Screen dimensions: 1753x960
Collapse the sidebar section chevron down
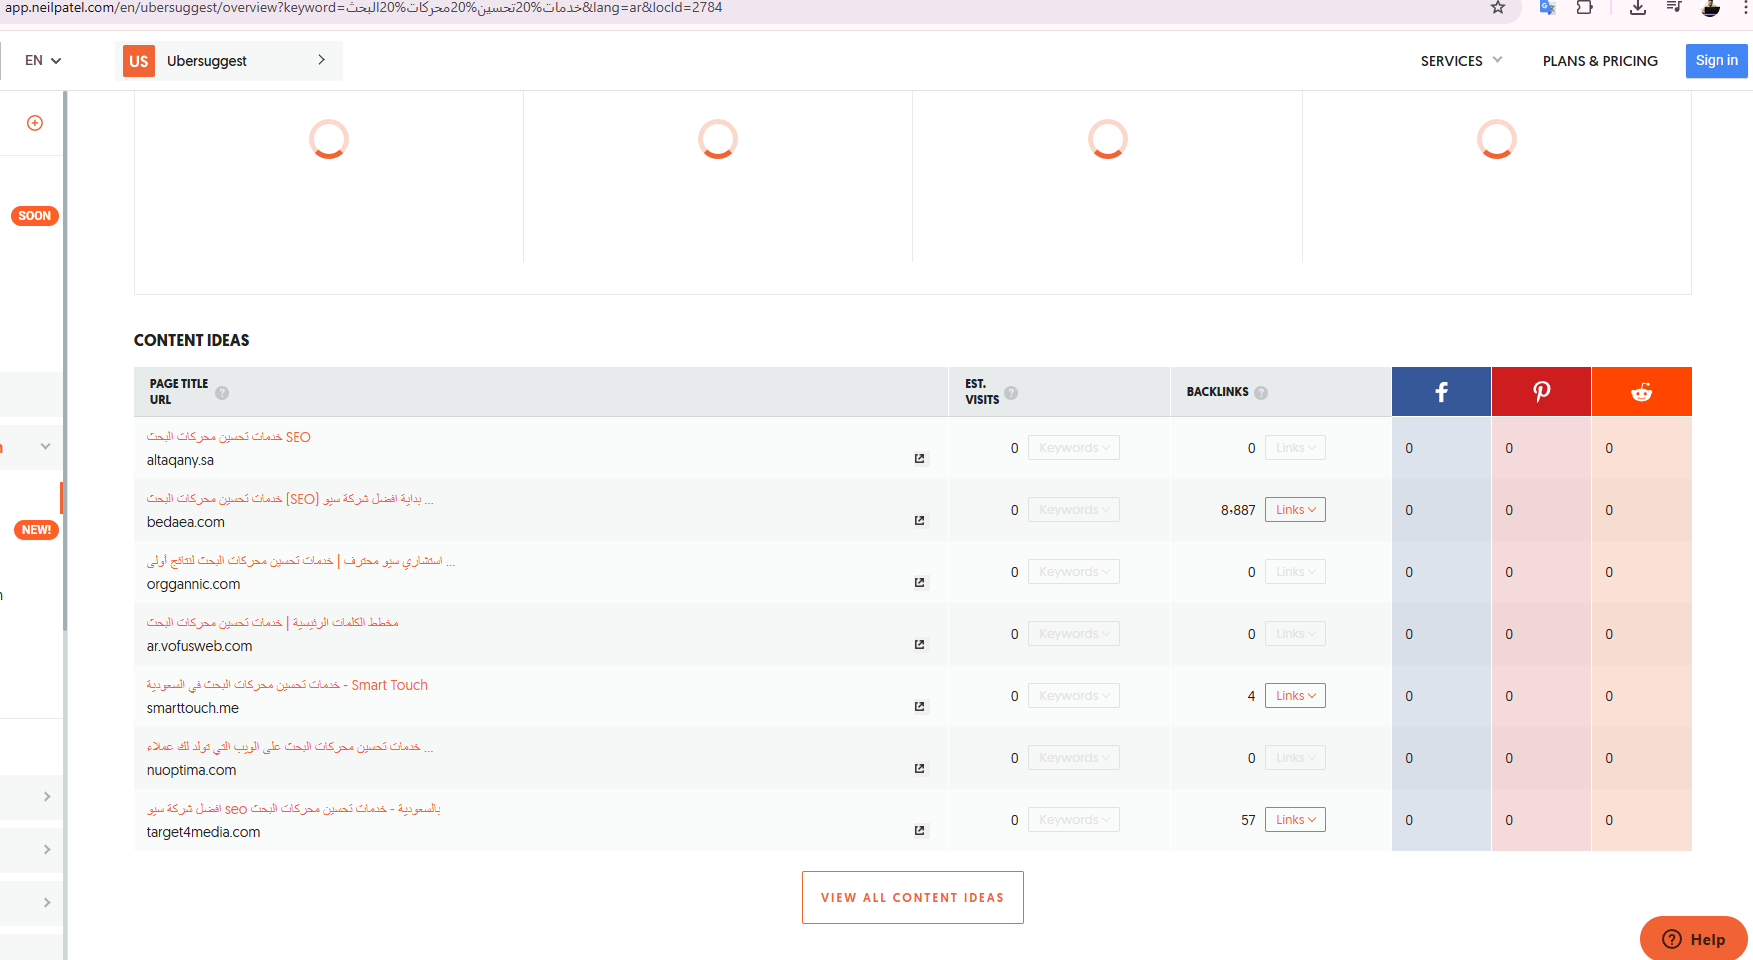[x=45, y=447]
